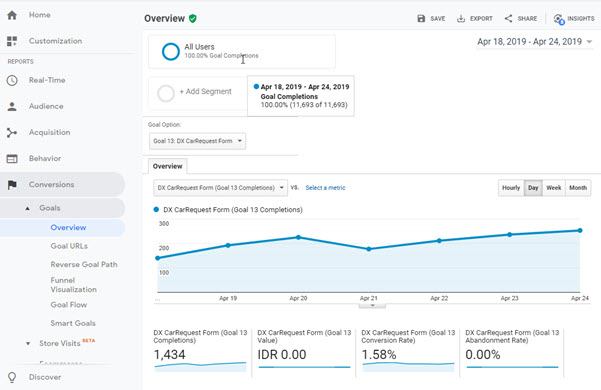Click the Add Segment box
The height and width of the screenshot is (390, 601).
(x=197, y=93)
